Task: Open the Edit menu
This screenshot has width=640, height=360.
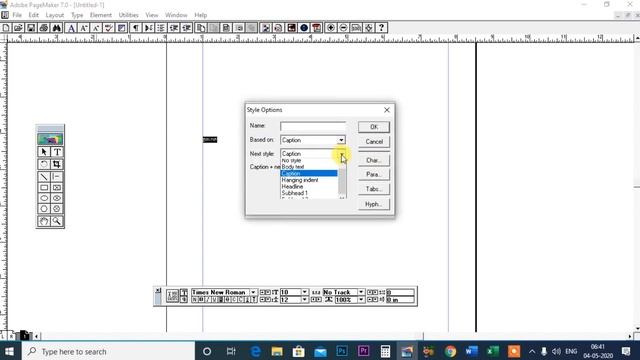Action: click(33, 15)
